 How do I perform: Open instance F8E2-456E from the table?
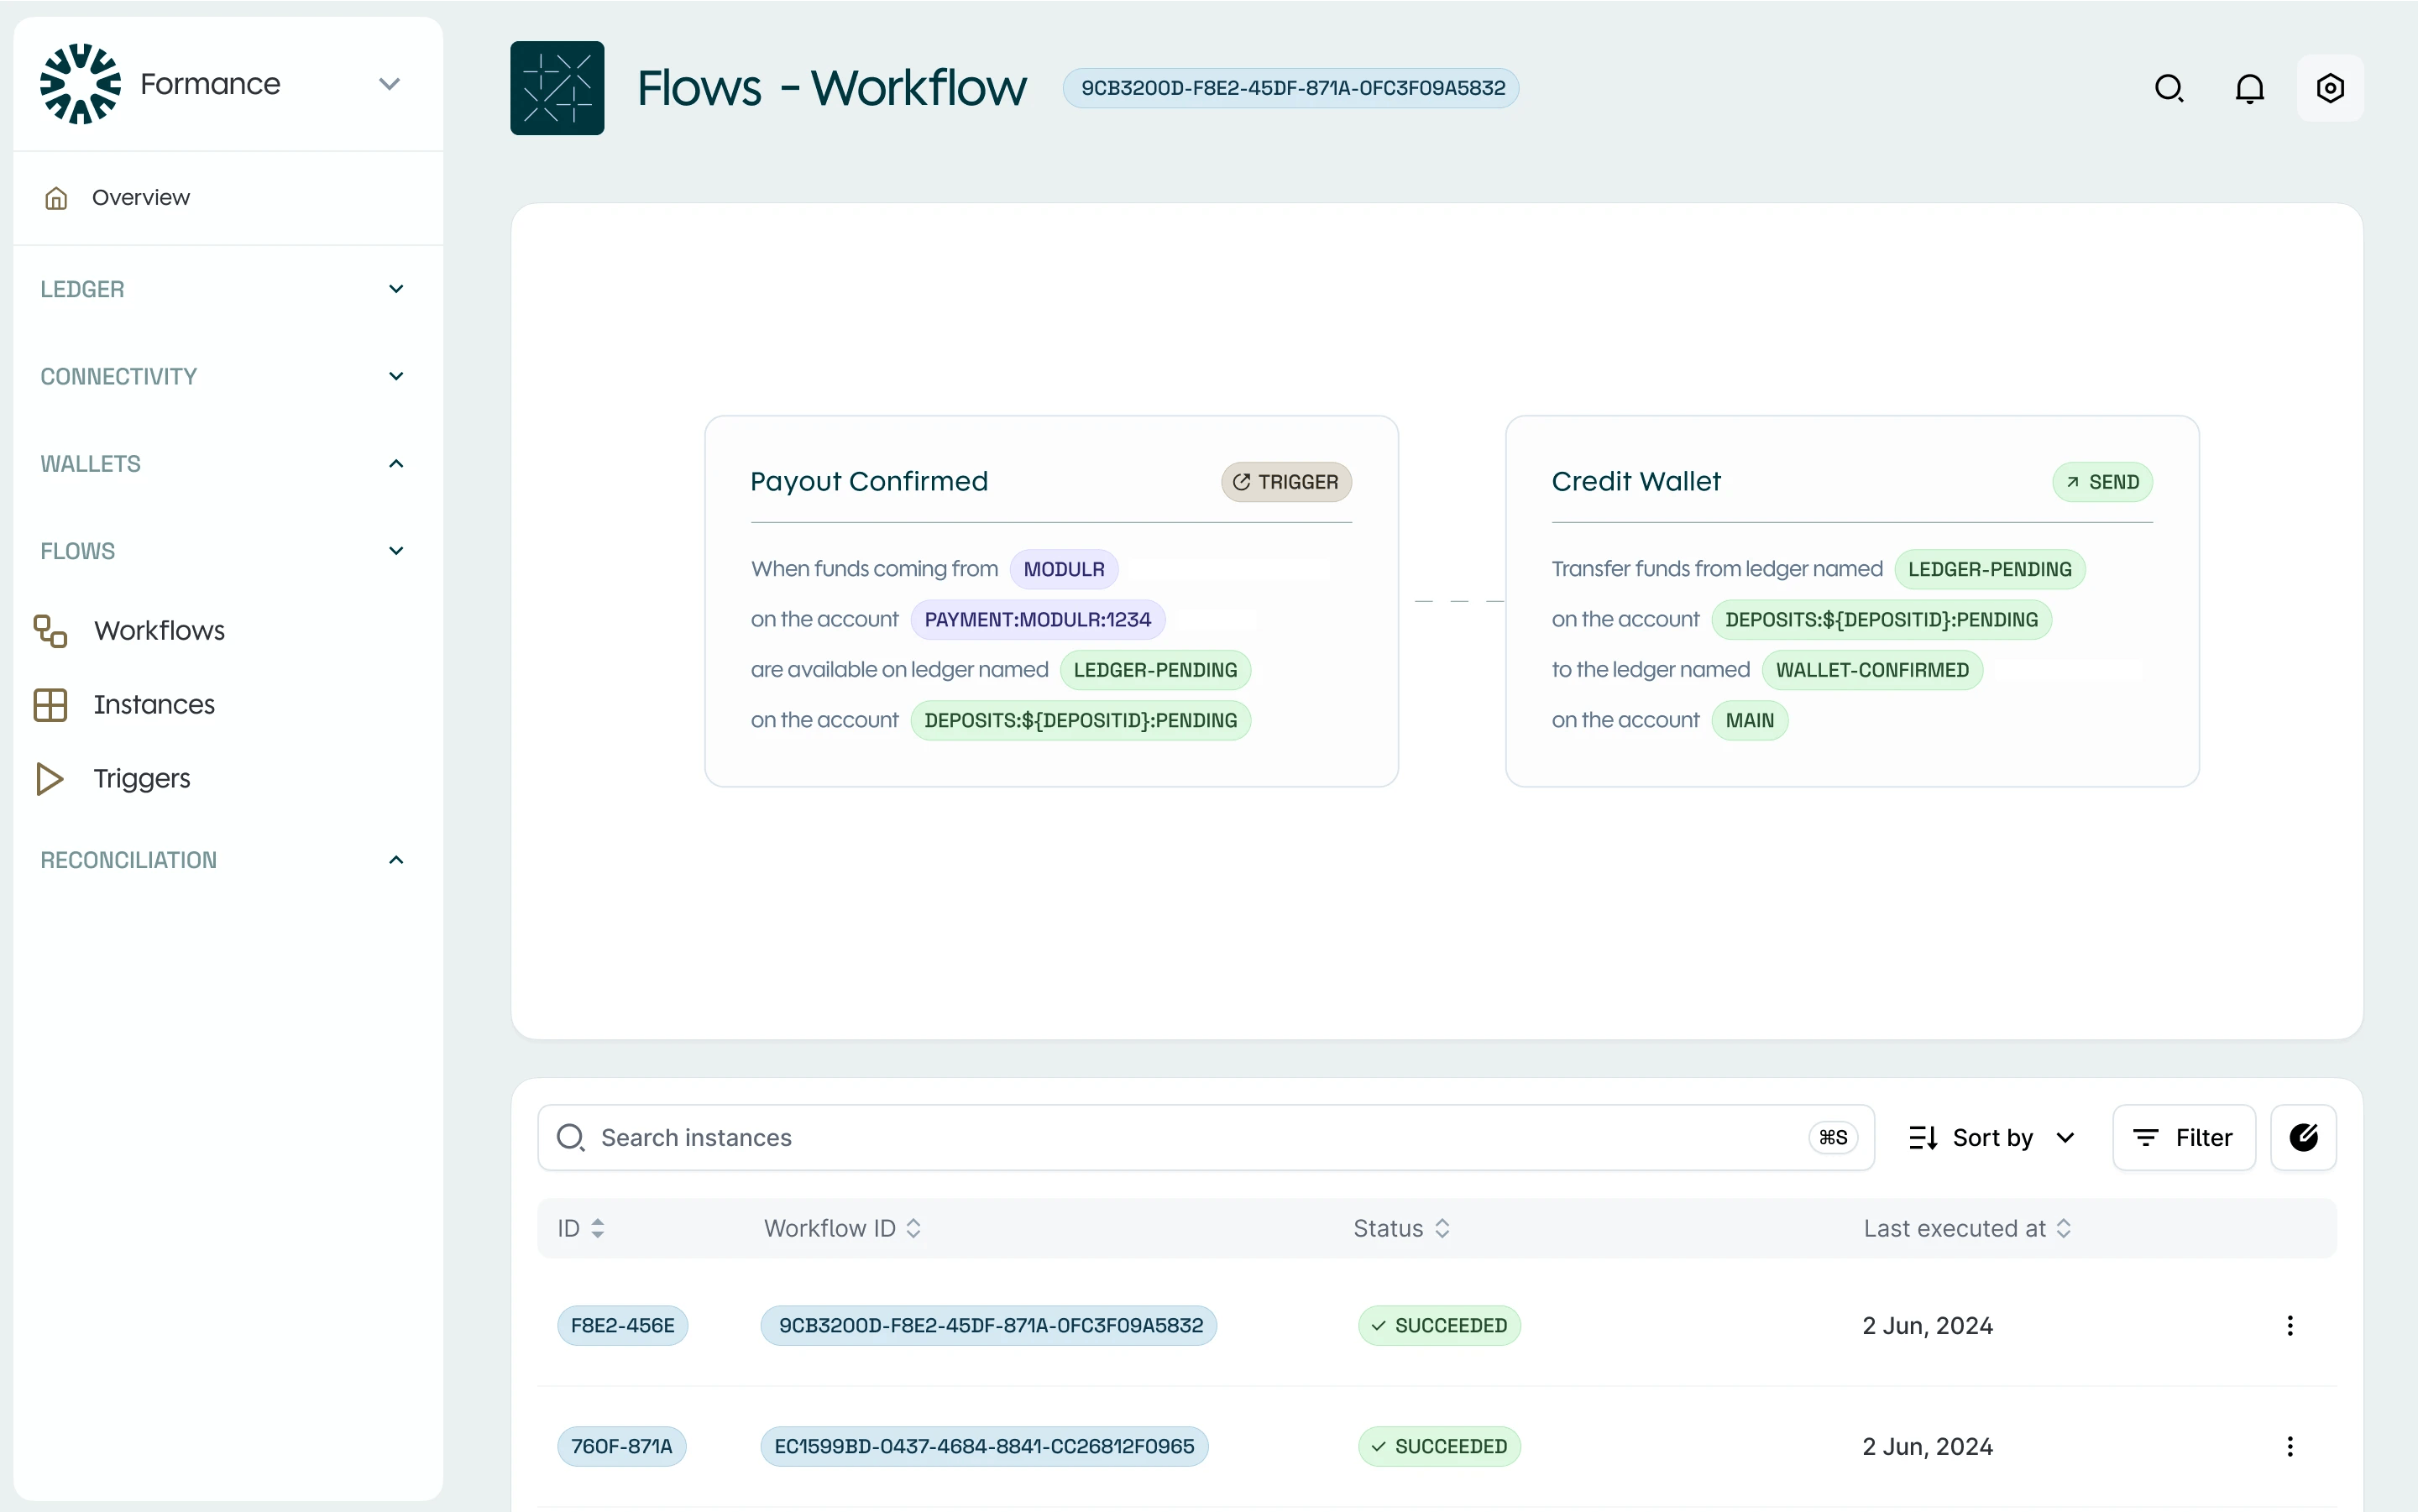[x=622, y=1324]
